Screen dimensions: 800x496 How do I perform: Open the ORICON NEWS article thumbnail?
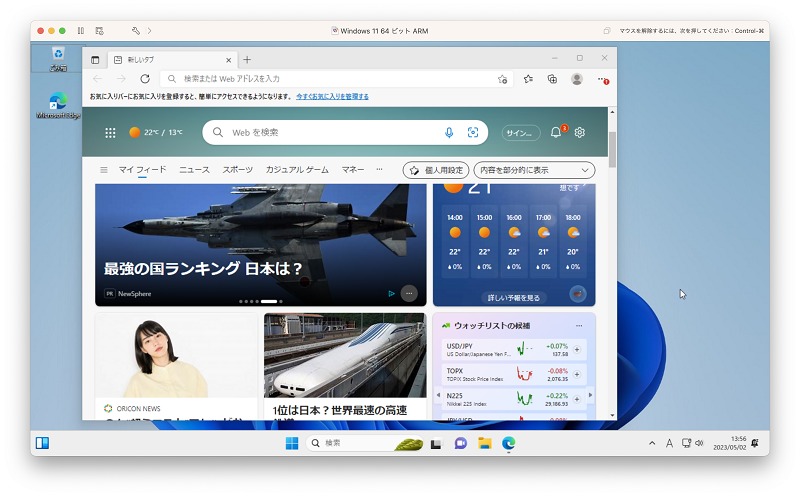click(176, 355)
